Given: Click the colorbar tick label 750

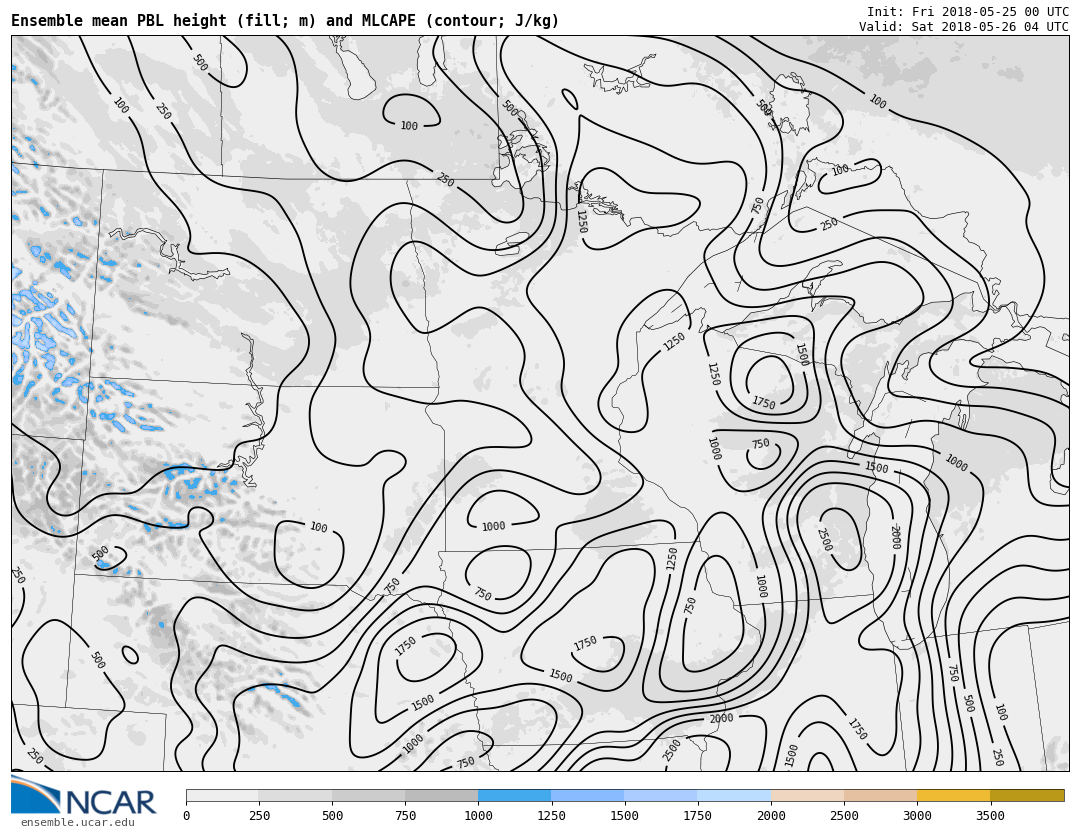Looking at the screenshot, I should pyautogui.click(x=405, y=816).
